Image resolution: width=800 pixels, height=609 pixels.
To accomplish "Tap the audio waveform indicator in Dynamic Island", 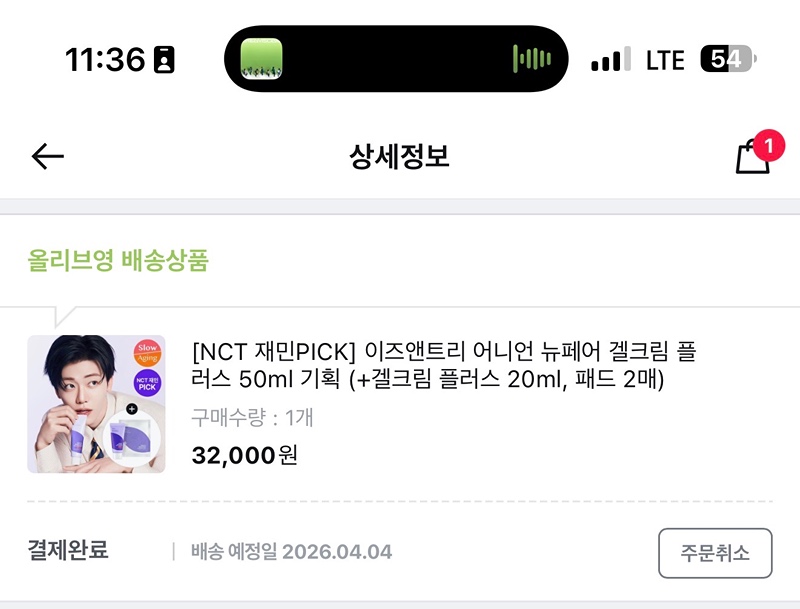I will pos(531,59).
